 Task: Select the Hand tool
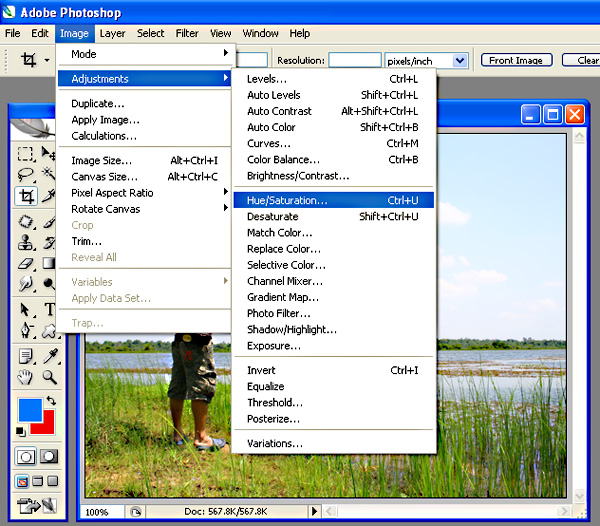[x=26, y=377]
